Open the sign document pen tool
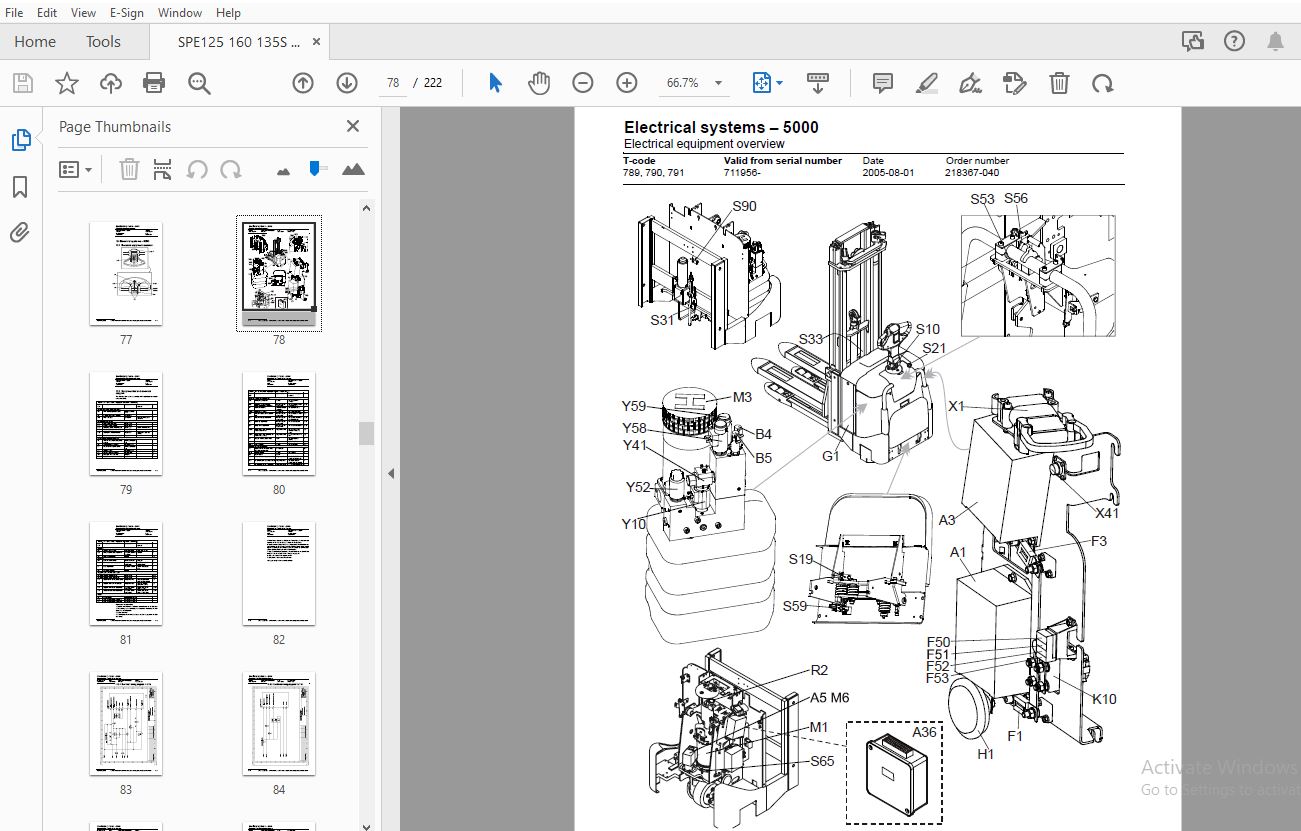 coord(971,83)
